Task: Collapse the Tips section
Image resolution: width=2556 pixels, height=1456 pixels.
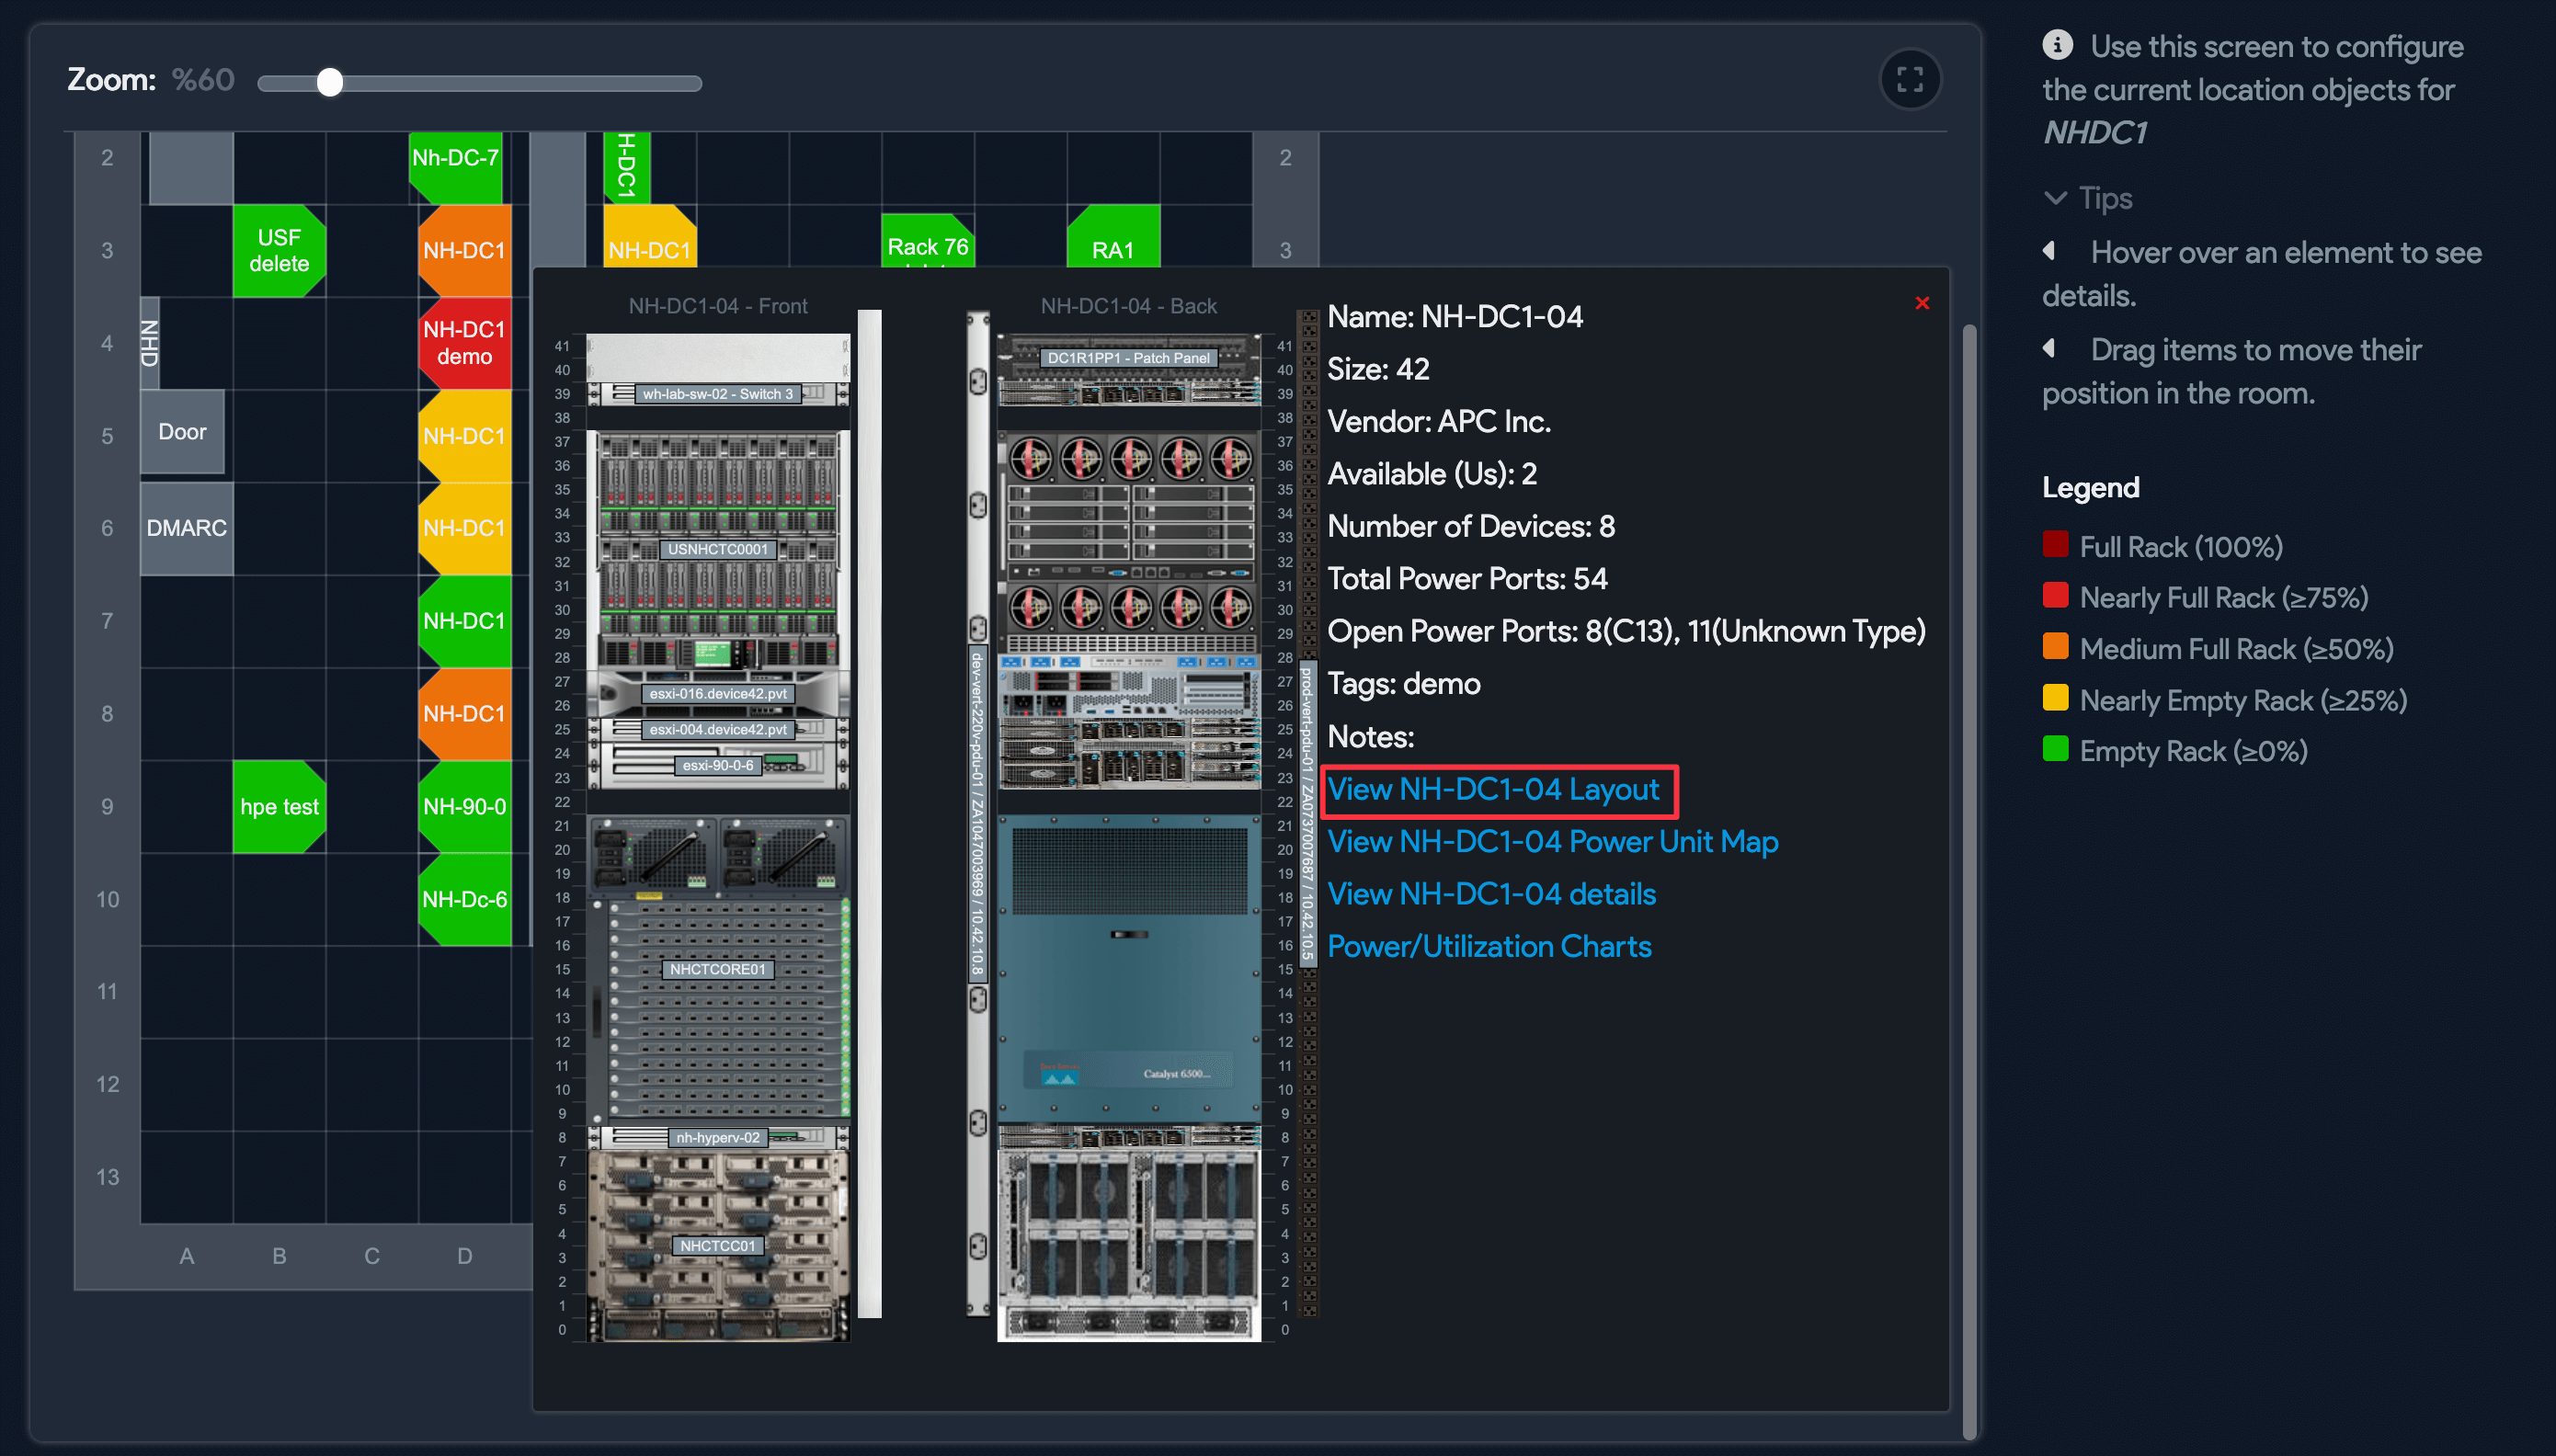Action: 2055,198
